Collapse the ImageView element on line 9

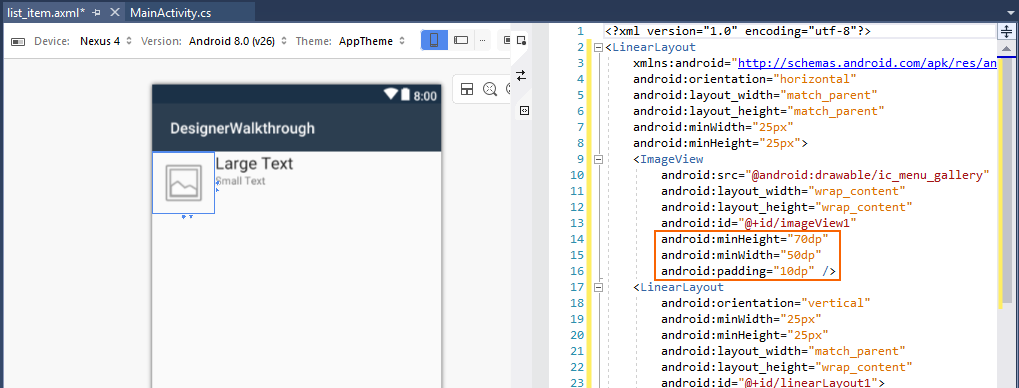[598, 159]
